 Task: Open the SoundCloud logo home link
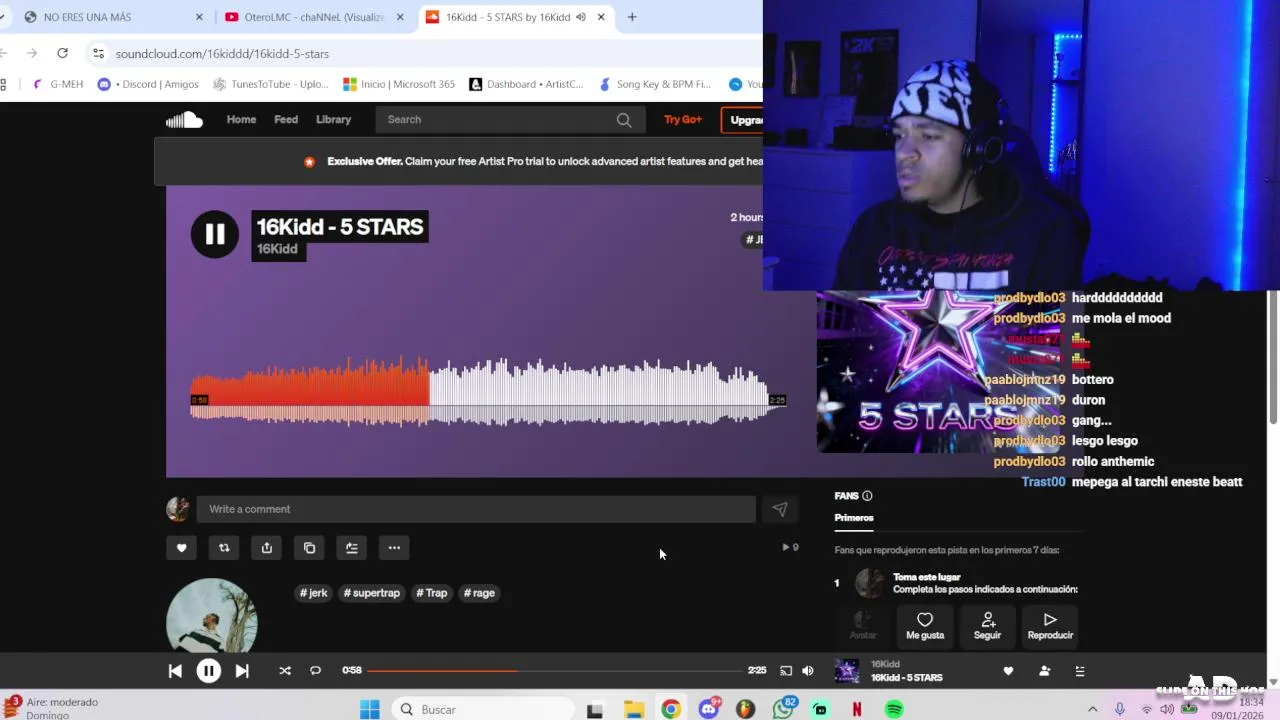pos(184,120)
